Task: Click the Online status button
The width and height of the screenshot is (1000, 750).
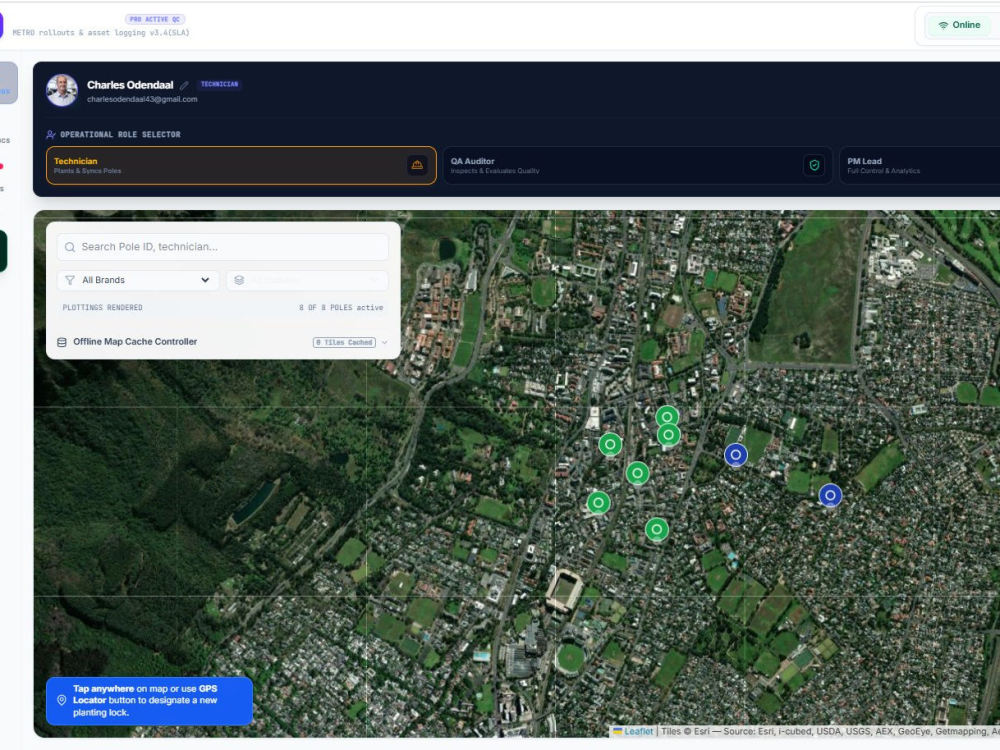Action: pyautogui.click(x=959, y=25)
